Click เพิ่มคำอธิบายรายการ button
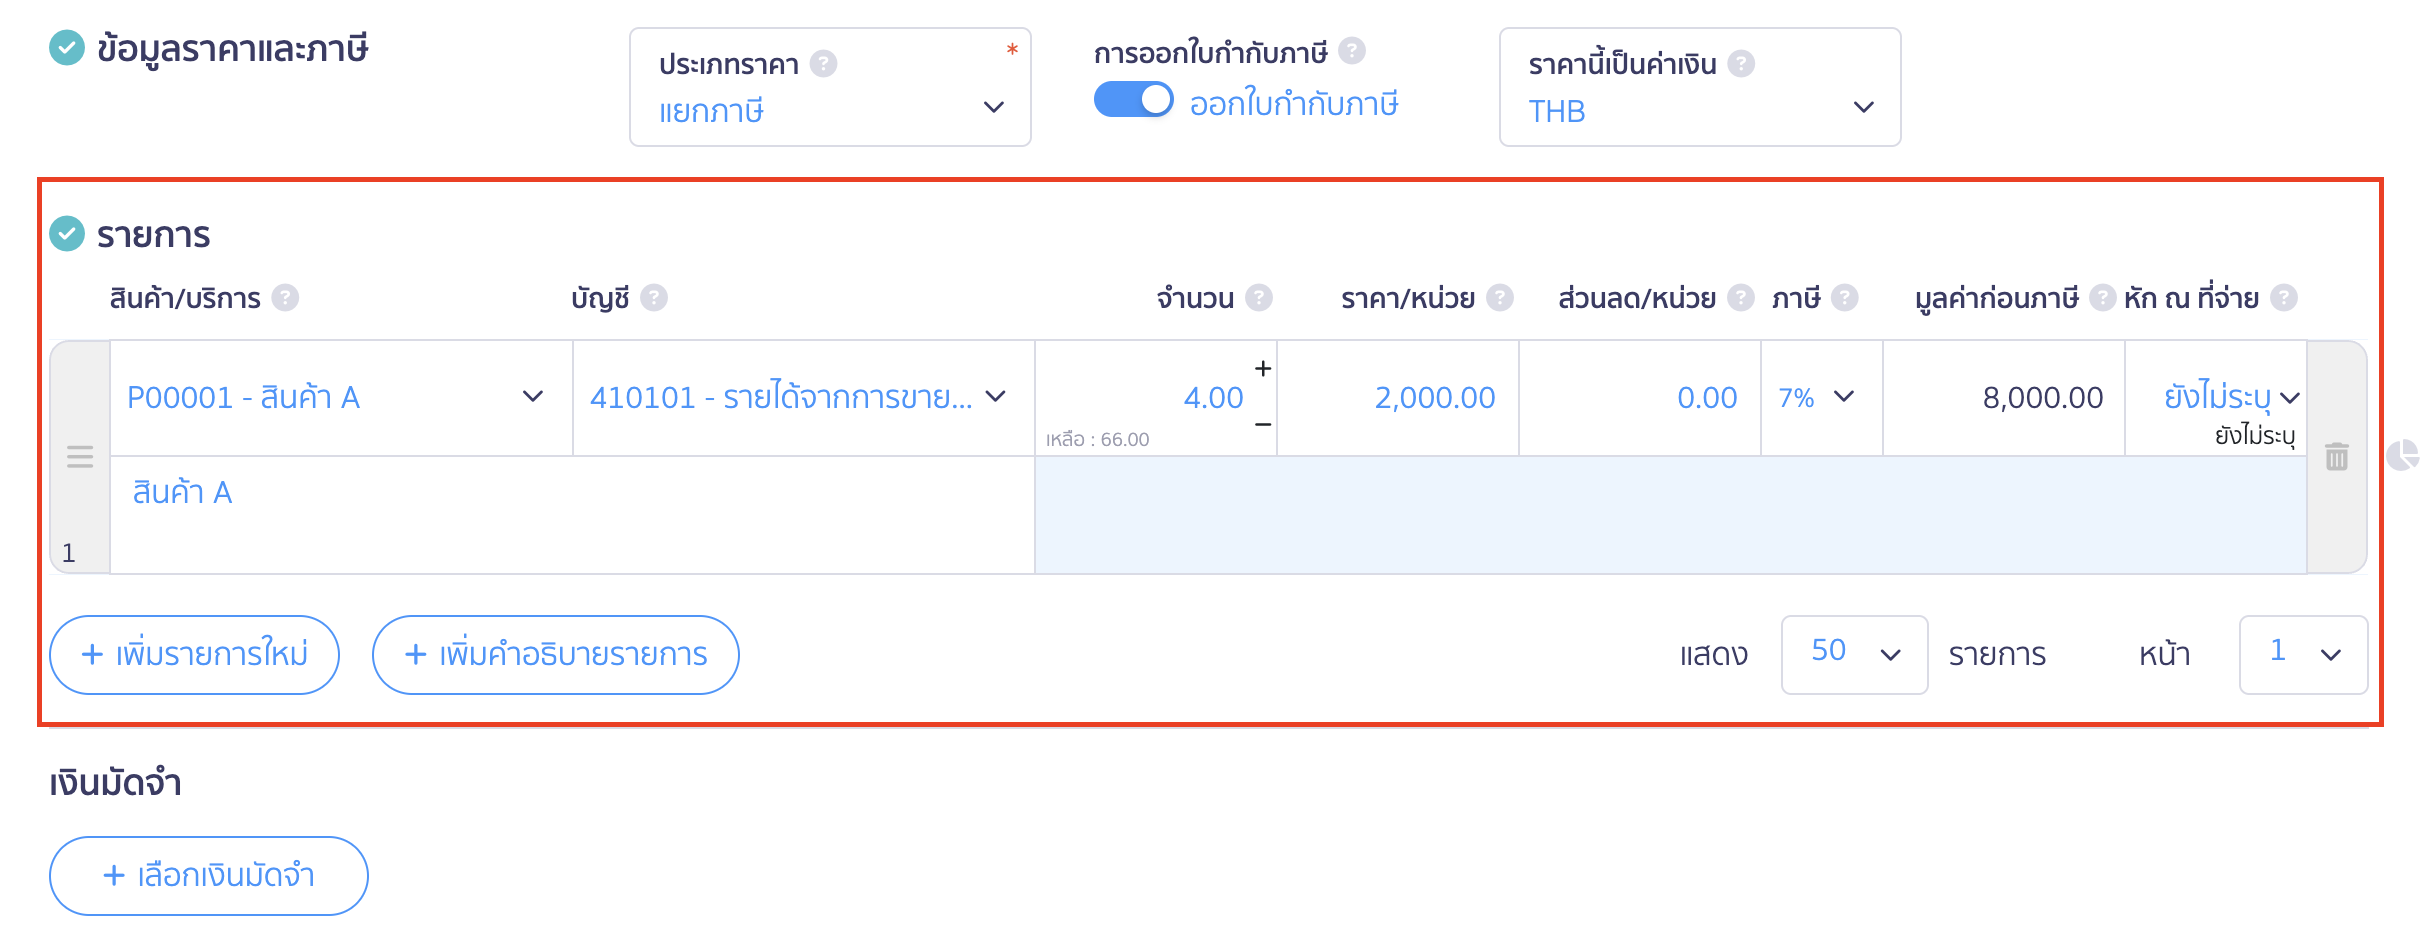Image resolution: width=2424 pixels, height=938 pixels. coord(555,655)
